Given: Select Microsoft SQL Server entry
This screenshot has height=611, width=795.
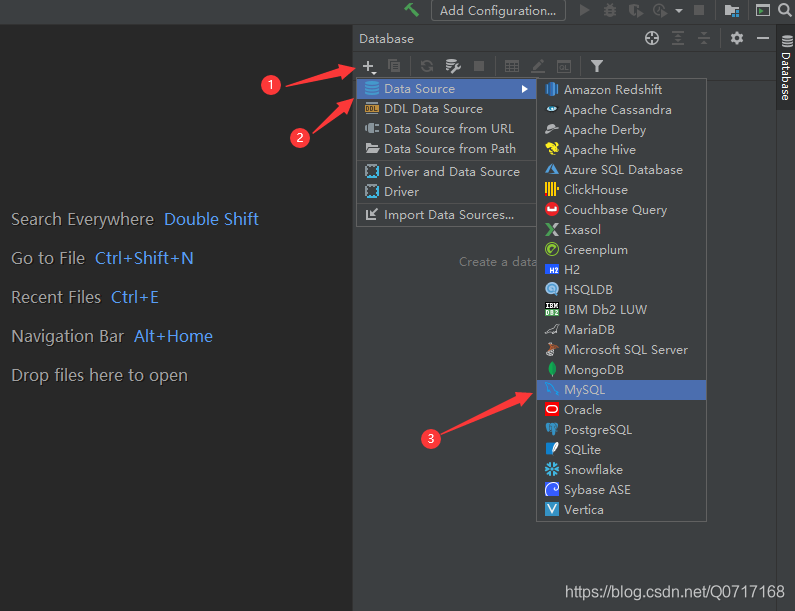Looking at the screenshot, I should [621, 349].
